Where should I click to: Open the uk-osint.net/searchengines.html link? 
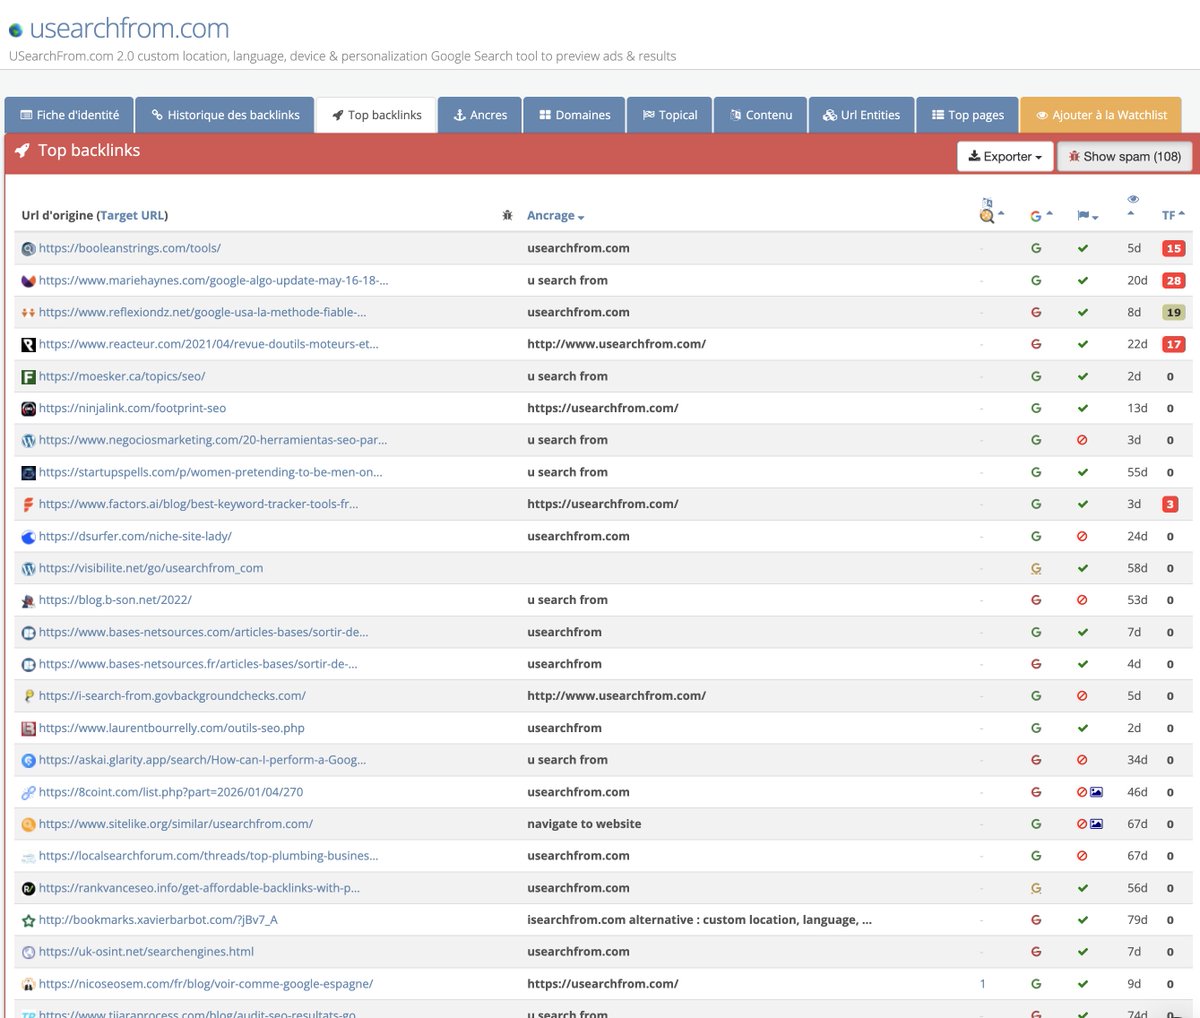pyautogui.click(x=146, y=952)
